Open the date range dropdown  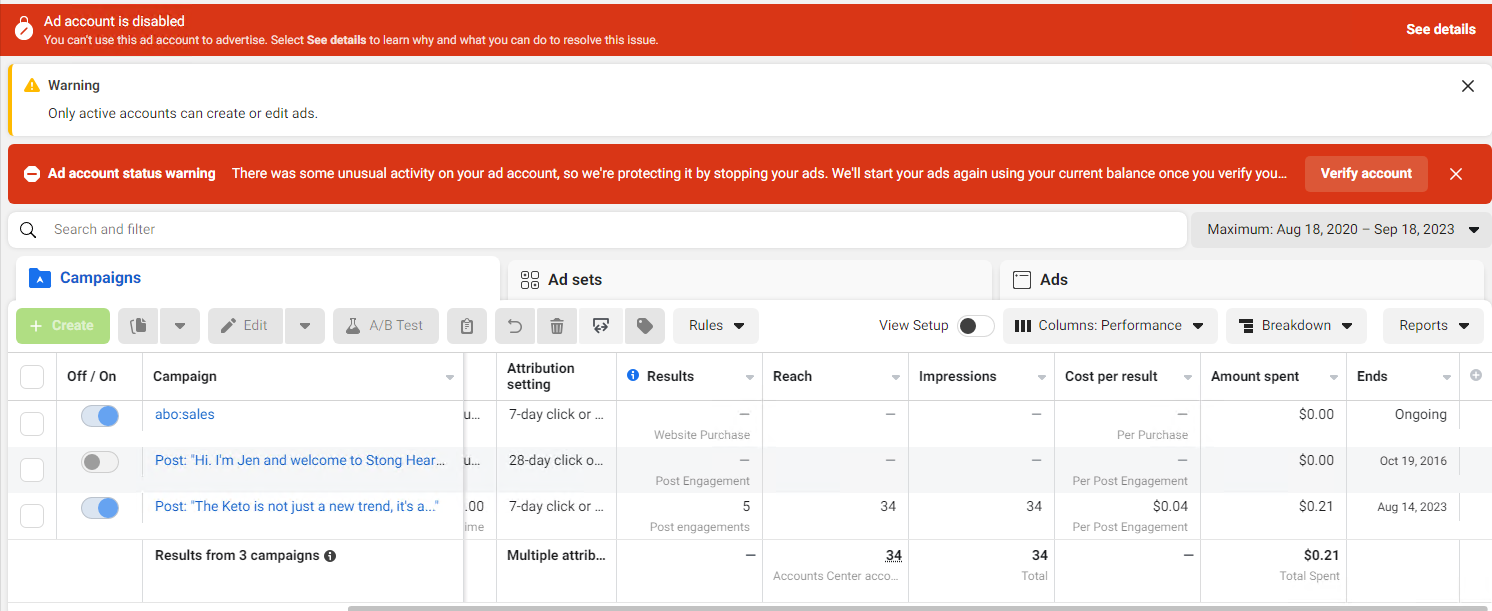coord(1341,230)
